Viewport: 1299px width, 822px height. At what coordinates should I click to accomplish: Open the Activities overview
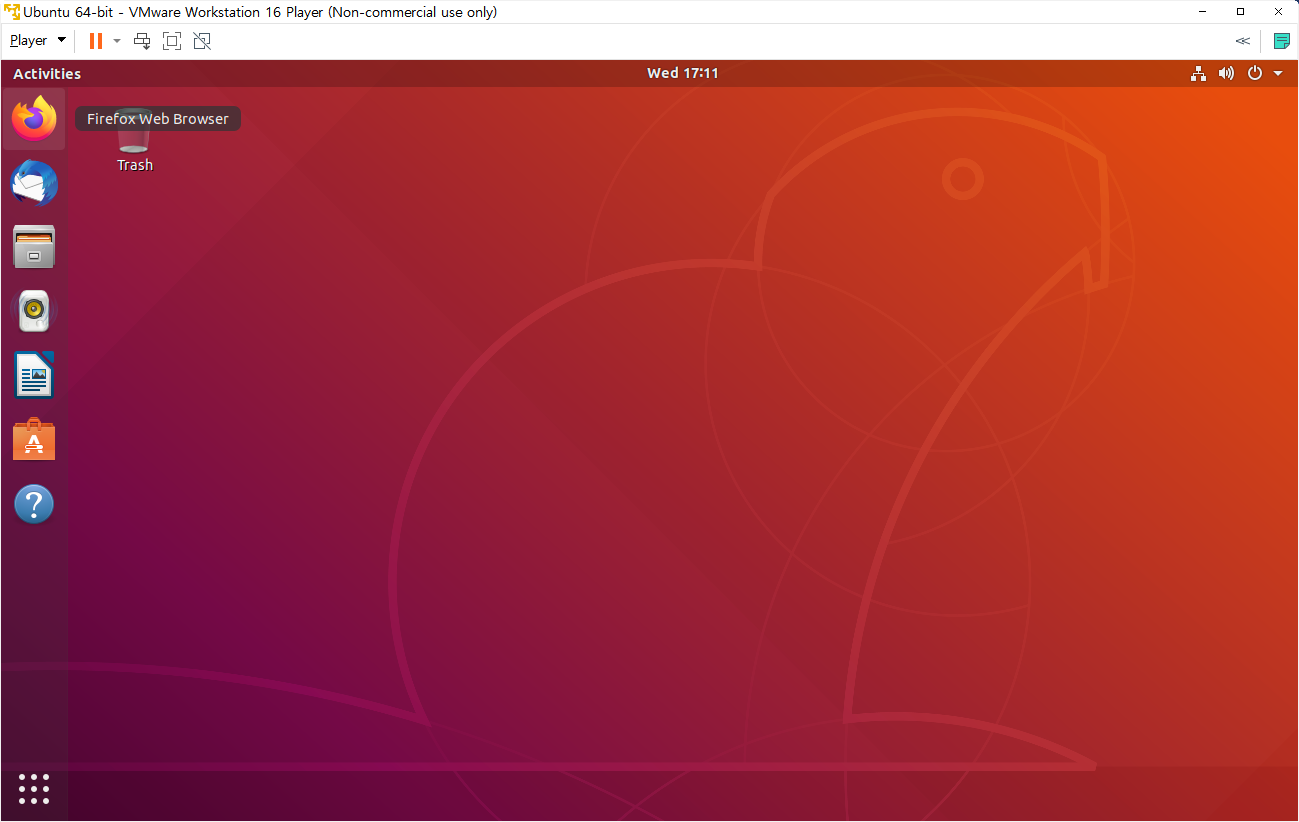47,73
